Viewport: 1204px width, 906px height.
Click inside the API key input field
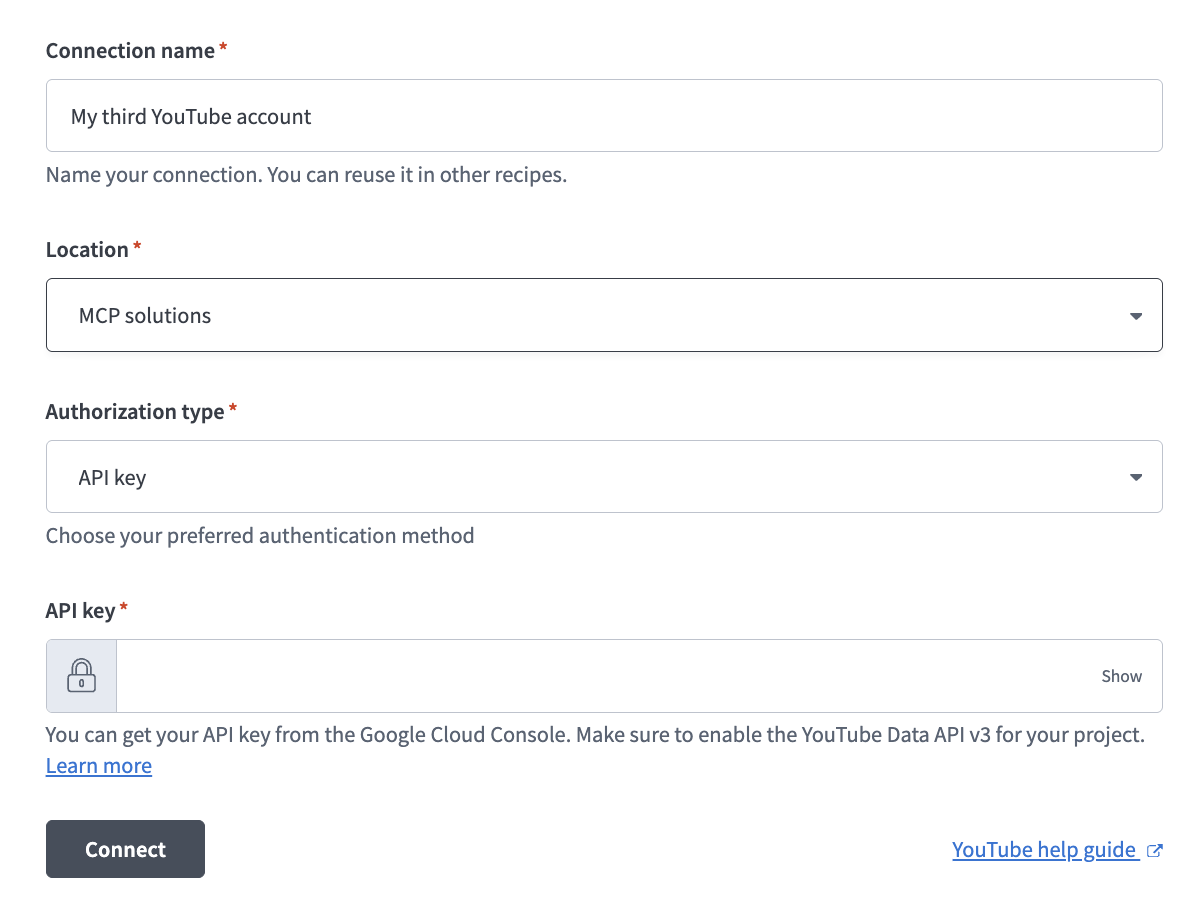pyautogui.click(x=604, y=676)
